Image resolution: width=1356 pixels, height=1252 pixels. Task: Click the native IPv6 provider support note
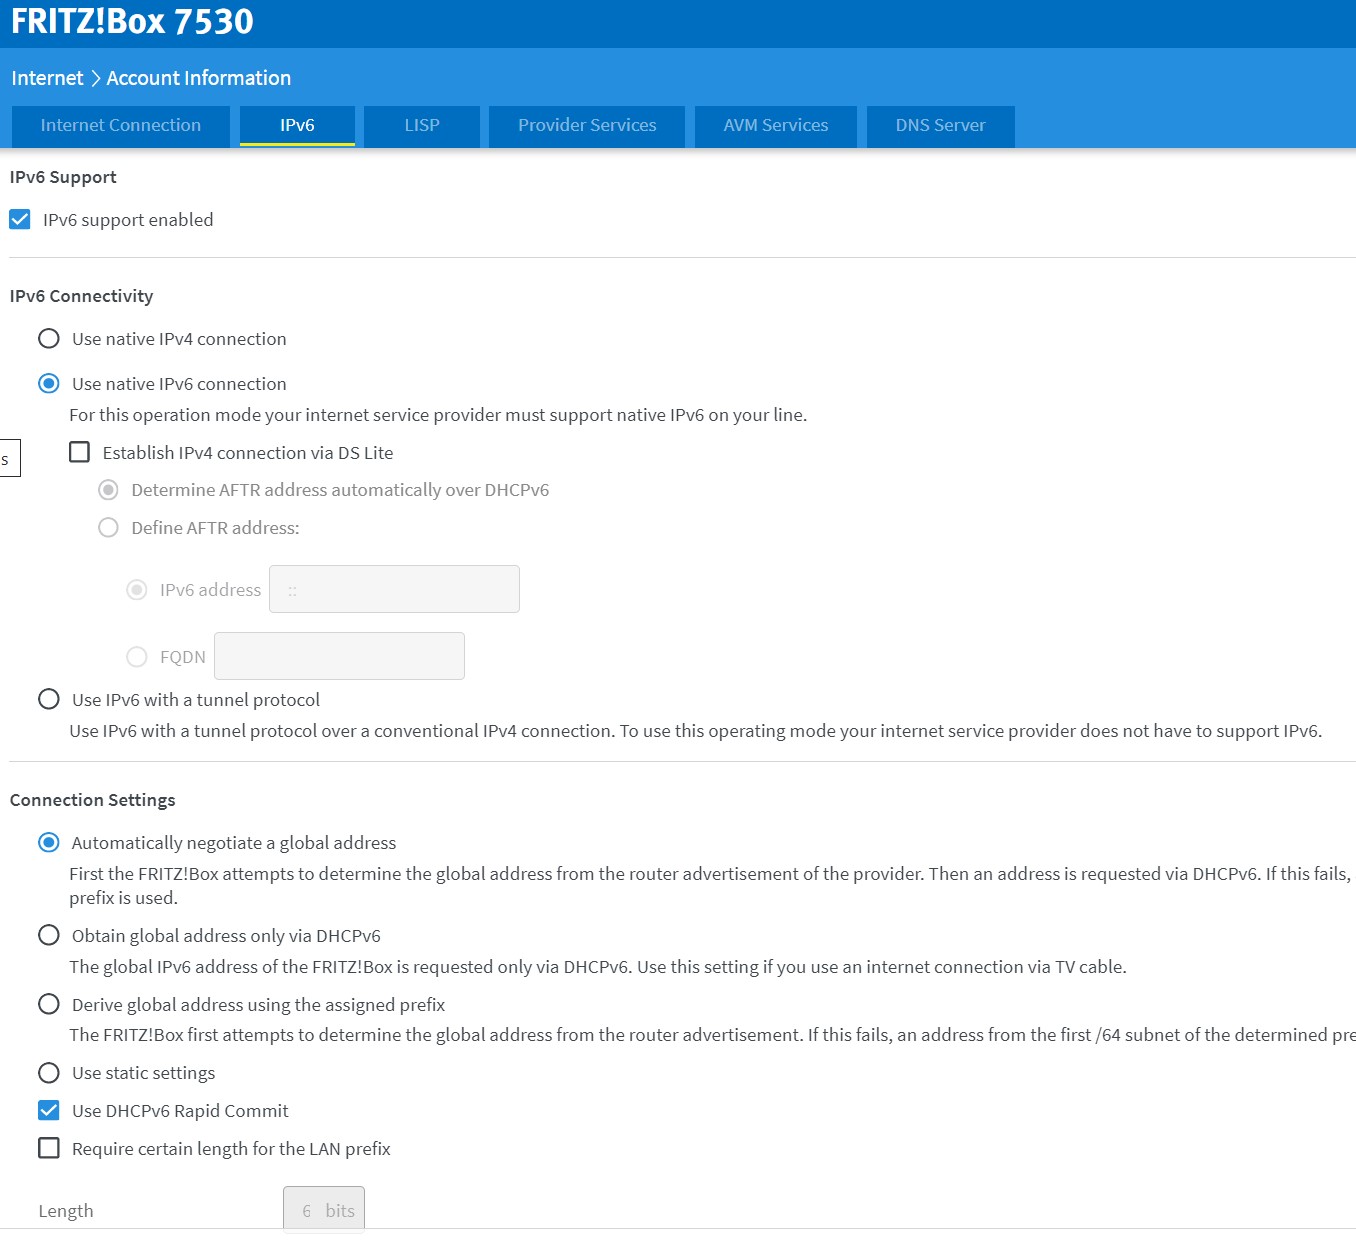(x=438, y=415)
